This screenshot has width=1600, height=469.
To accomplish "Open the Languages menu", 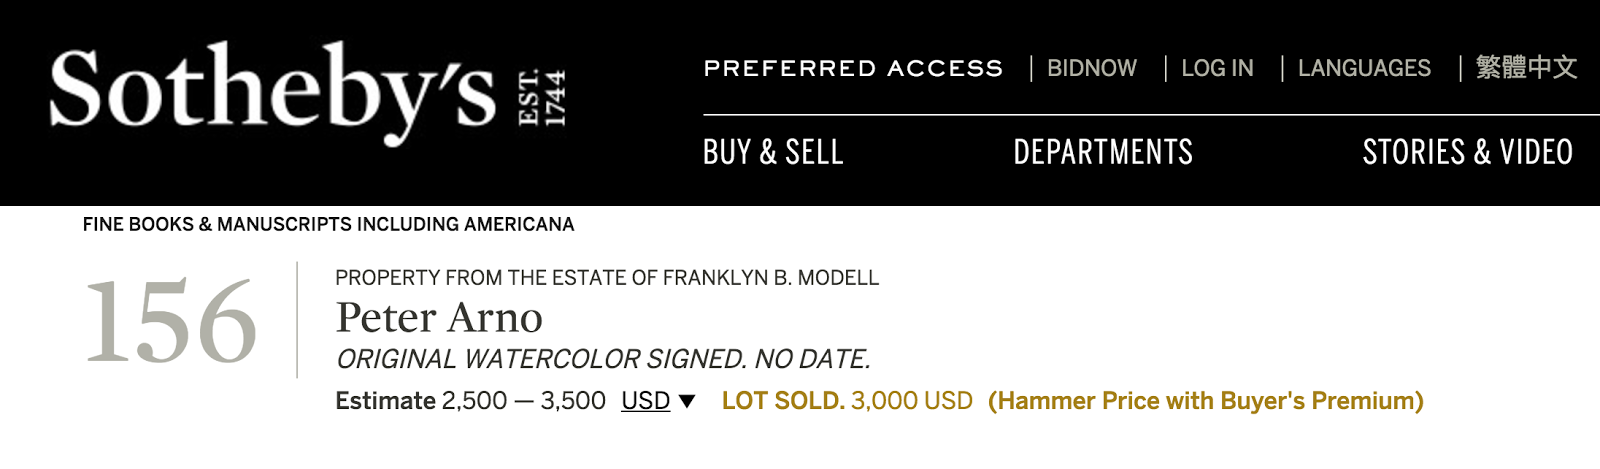I will pos(1364,68).
